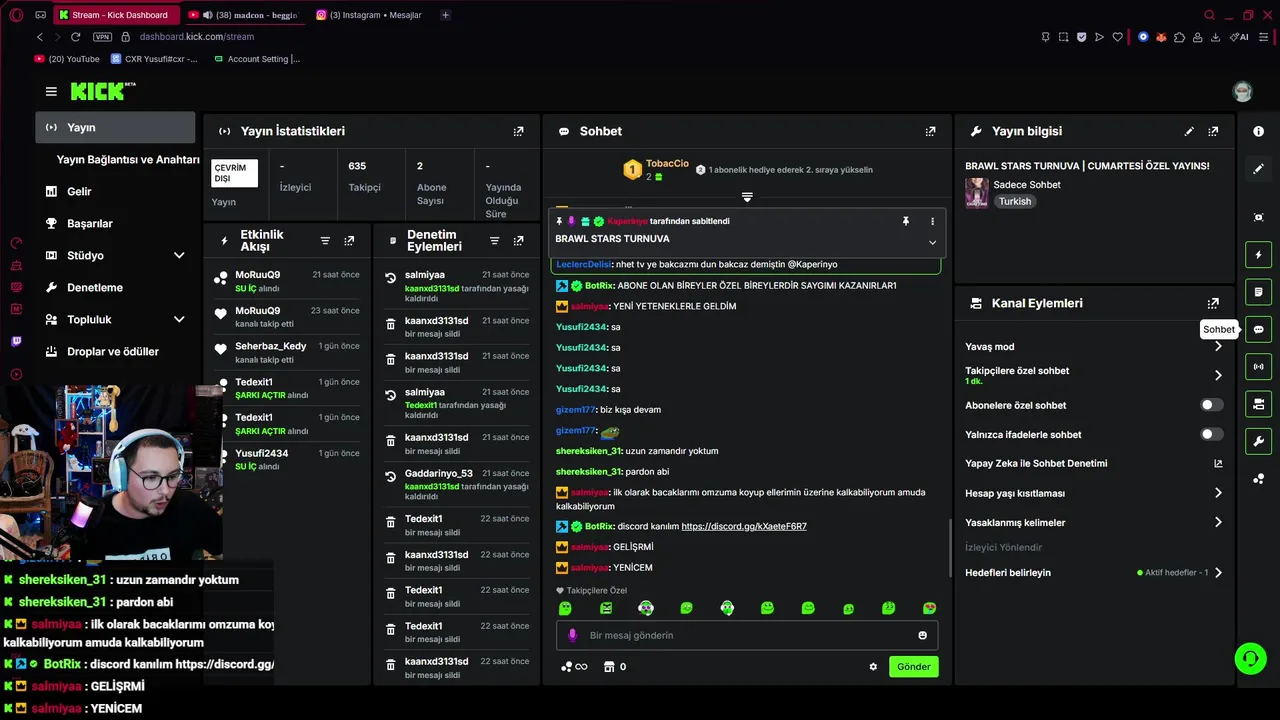This screenshot has height=720, width=1280.
Task: Open chat settings gear icon
Action: [873, 667]
